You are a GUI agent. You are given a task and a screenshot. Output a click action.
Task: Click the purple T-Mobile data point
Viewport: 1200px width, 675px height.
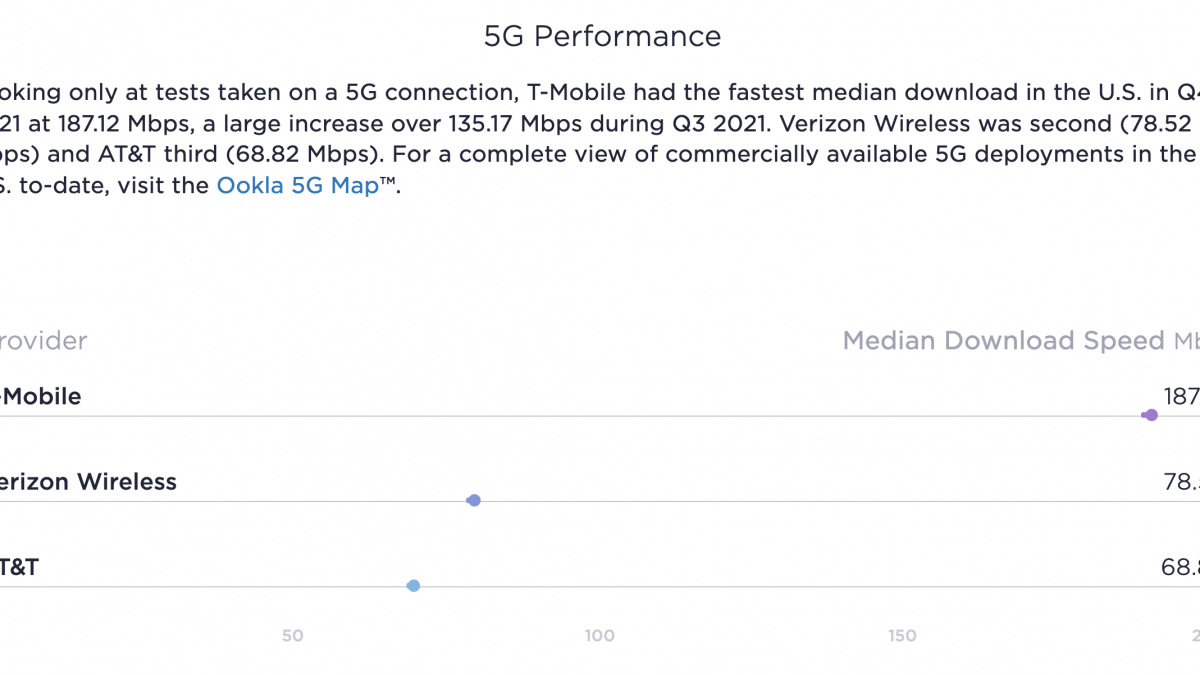pos(1151,415)
